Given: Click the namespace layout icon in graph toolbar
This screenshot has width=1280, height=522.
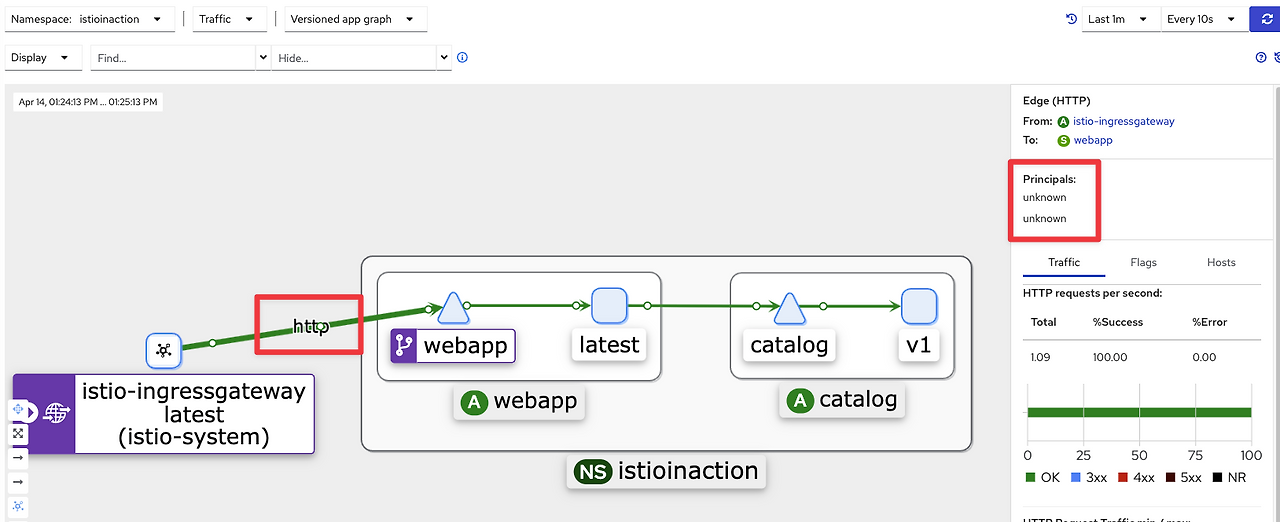Looking at the screenshot, I should click(18, 507).
